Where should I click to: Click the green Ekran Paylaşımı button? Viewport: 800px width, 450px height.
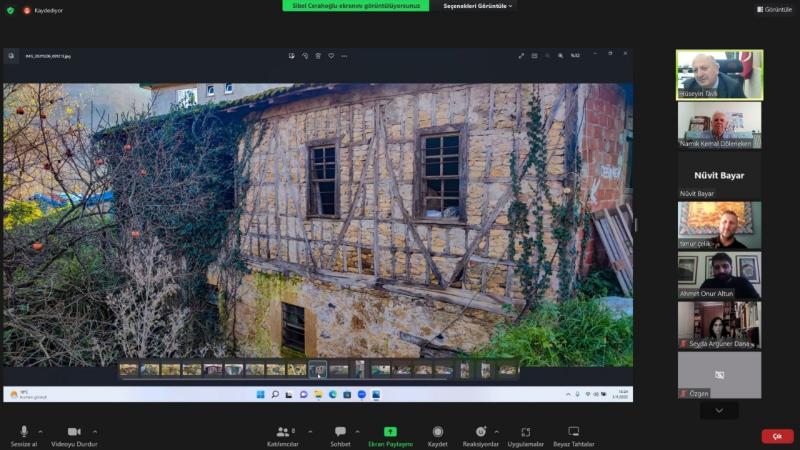390,434
